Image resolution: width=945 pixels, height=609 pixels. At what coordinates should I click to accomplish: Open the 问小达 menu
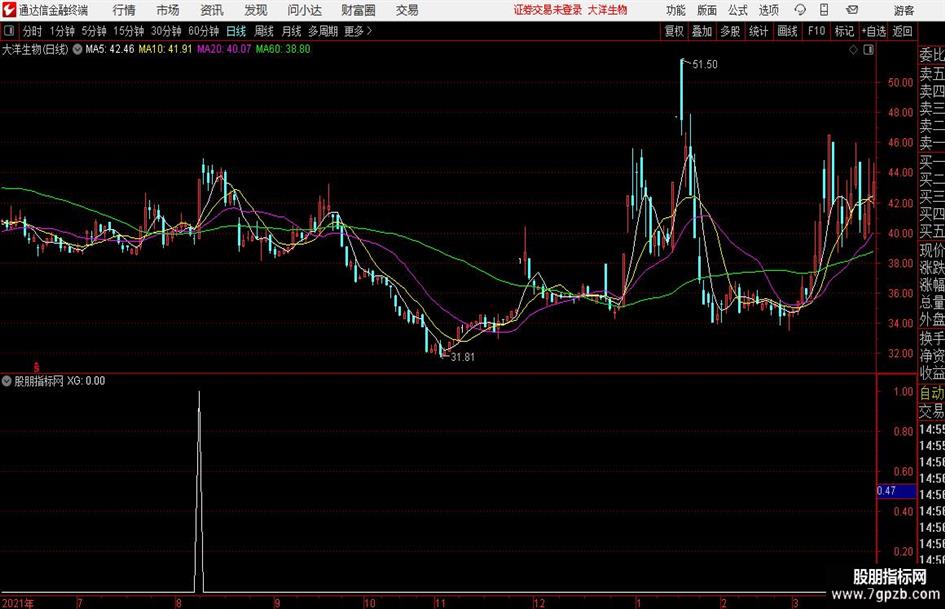tap(304, 10)
